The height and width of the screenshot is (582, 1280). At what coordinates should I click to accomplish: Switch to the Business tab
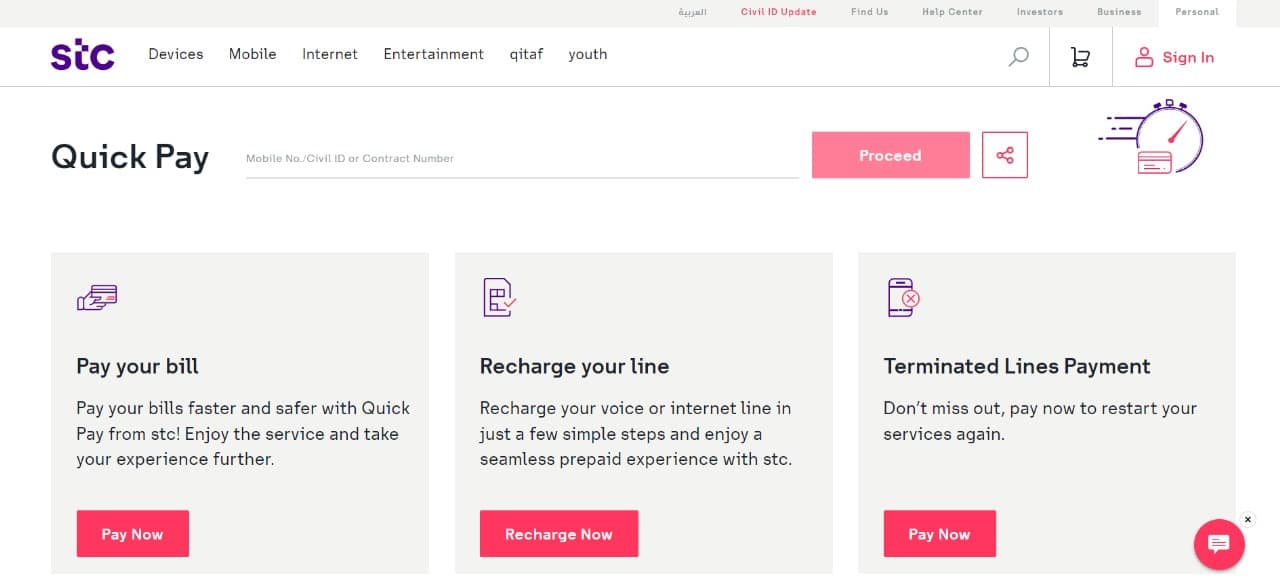pos(1118,12)
